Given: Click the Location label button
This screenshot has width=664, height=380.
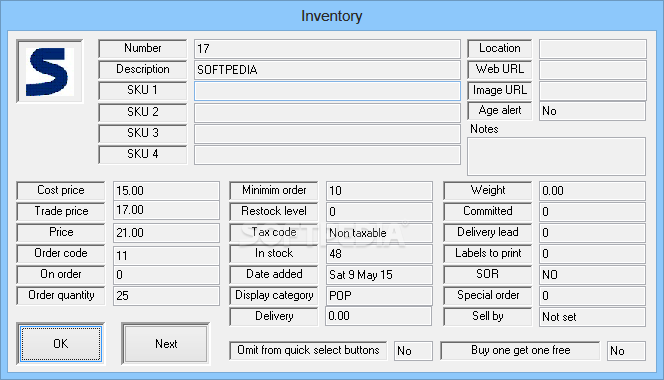Looking at the screenshot, I should (500, 48).
